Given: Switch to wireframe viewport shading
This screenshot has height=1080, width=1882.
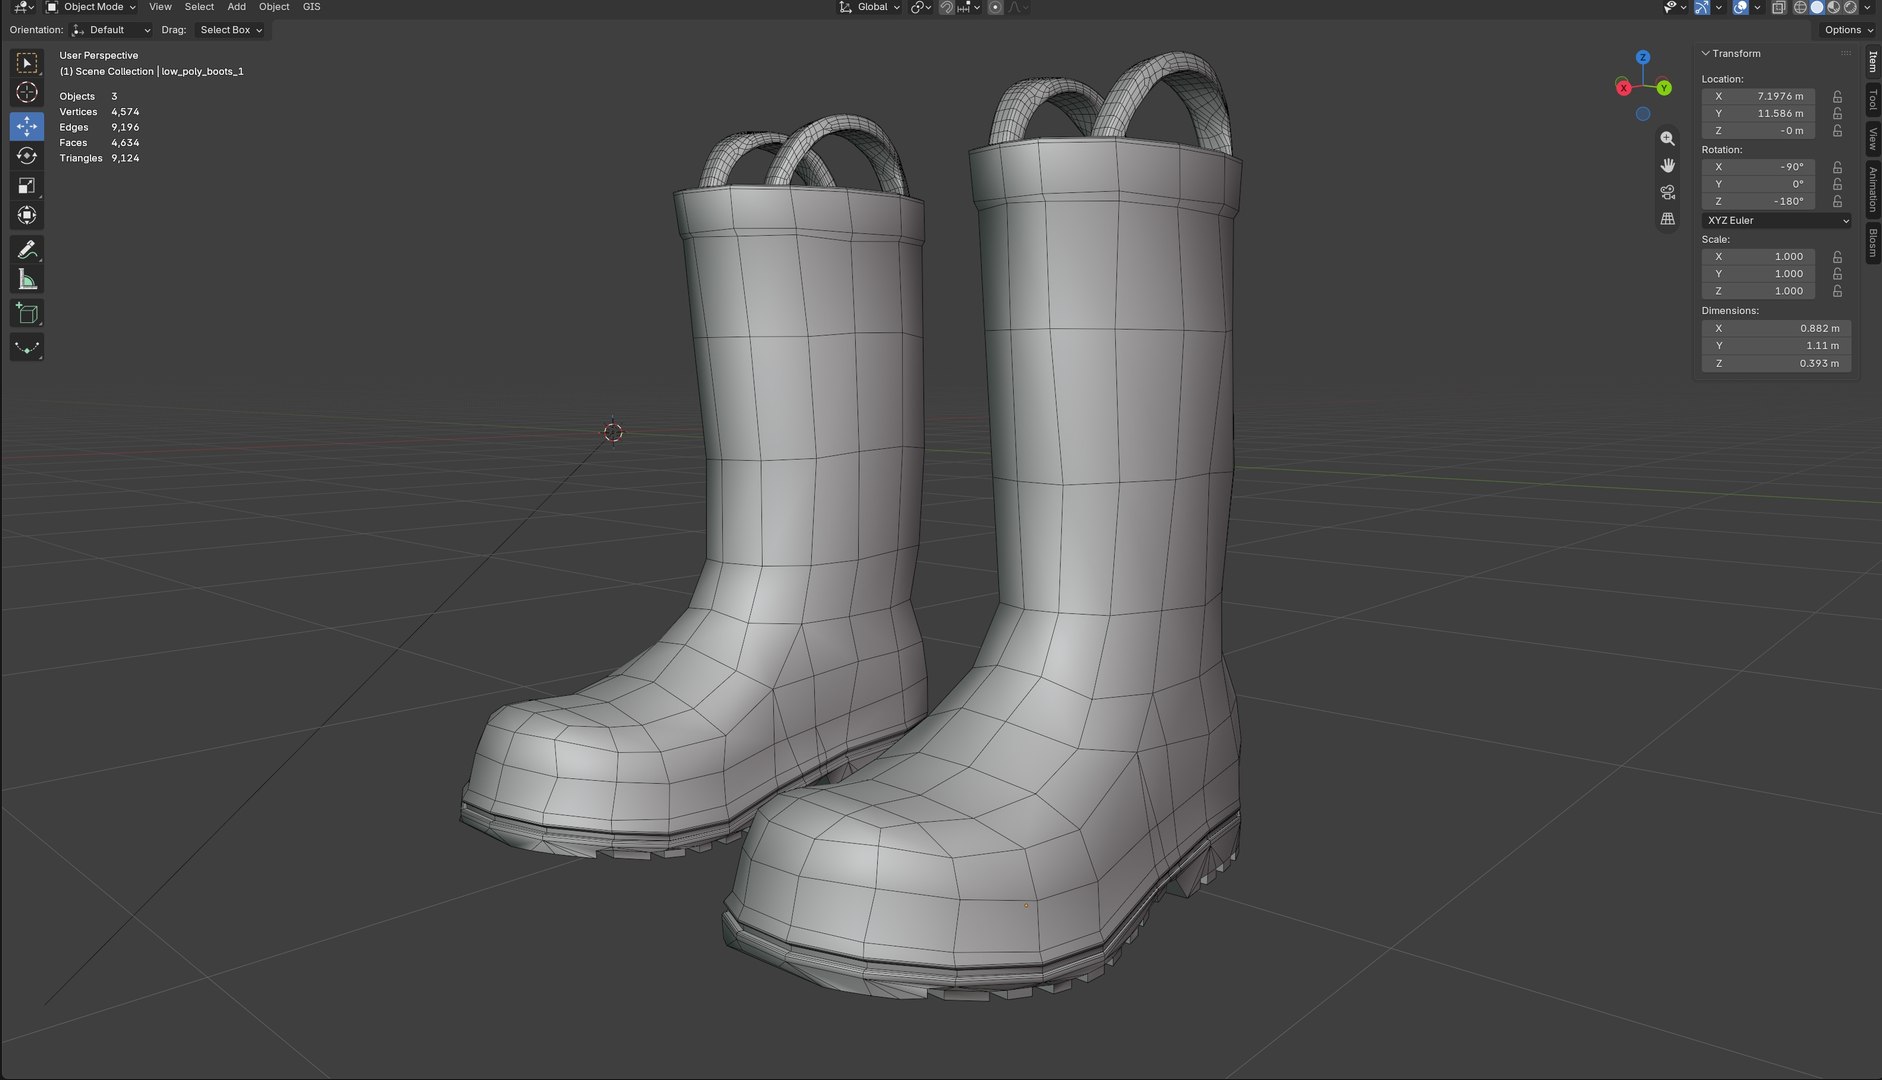Looking at the screenshot, I should pyautogui.click(x=1801, y=7).
